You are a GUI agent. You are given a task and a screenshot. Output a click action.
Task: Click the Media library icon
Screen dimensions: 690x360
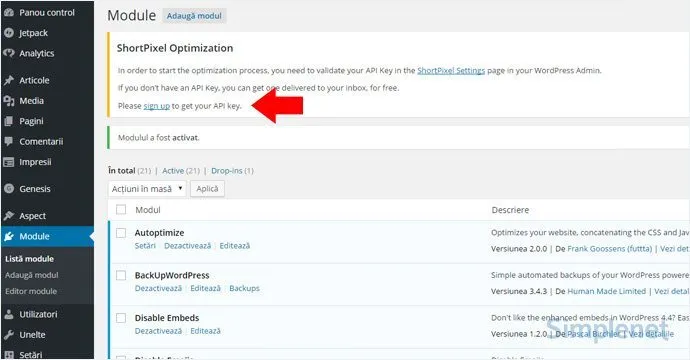[x=9, y=101]
